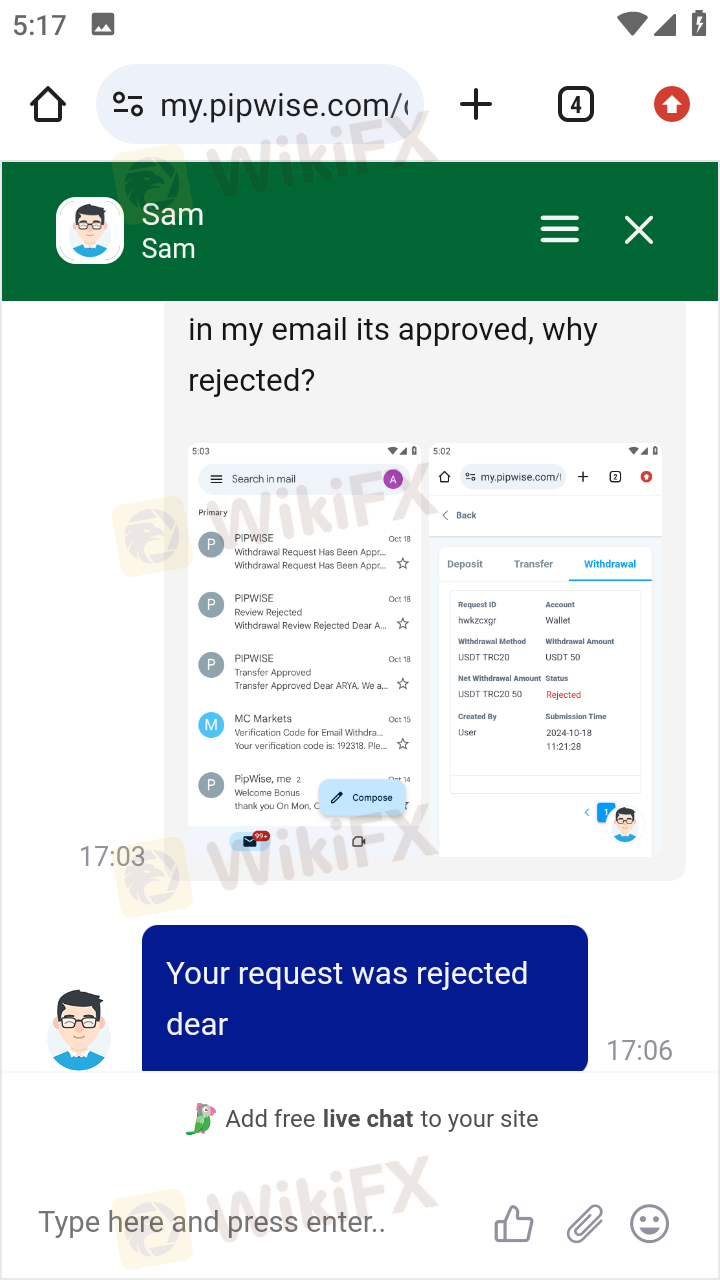Open the emoji picker

(650, 1223)
